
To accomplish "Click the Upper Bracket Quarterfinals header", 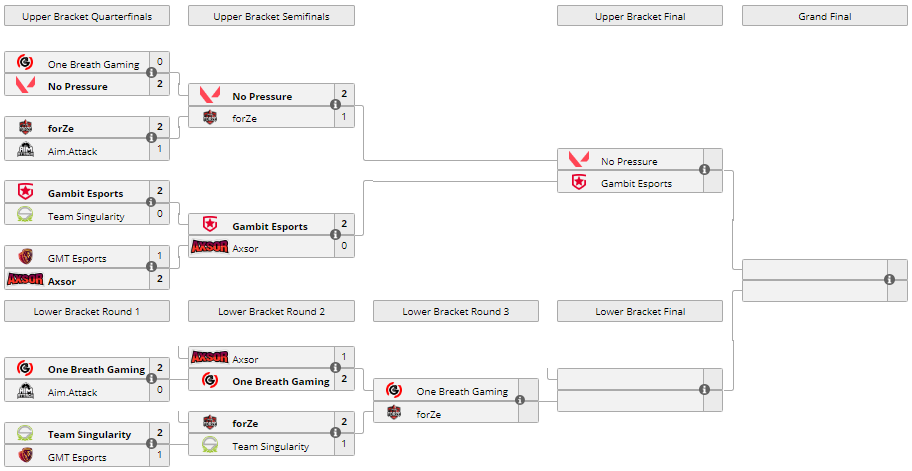I will 86,16.
